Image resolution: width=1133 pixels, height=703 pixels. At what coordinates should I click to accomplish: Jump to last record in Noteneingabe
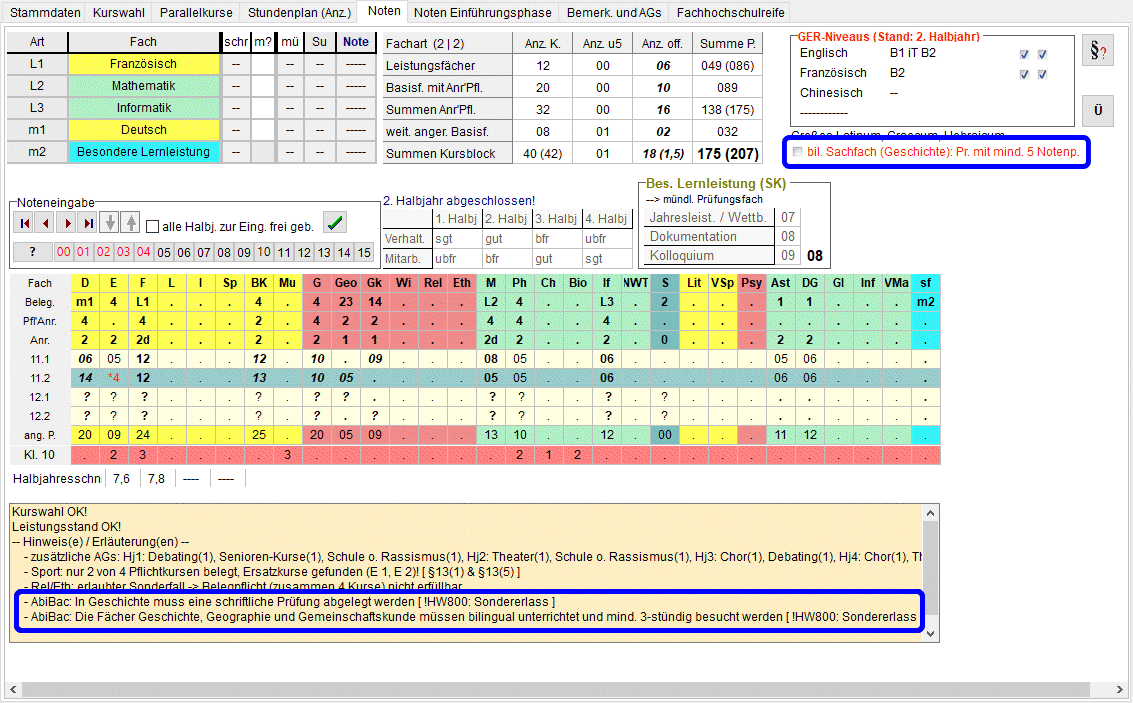88,223
